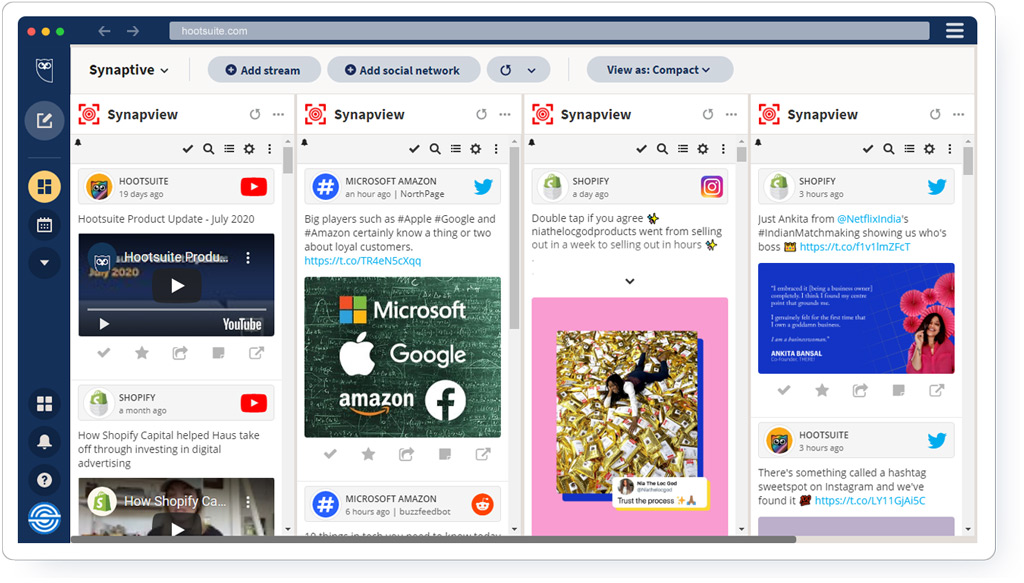Click the vertical scrollbar of the Hootsuite YouTube stream
Viewport: 1024px width, 583px height.
tap(288, 160)
